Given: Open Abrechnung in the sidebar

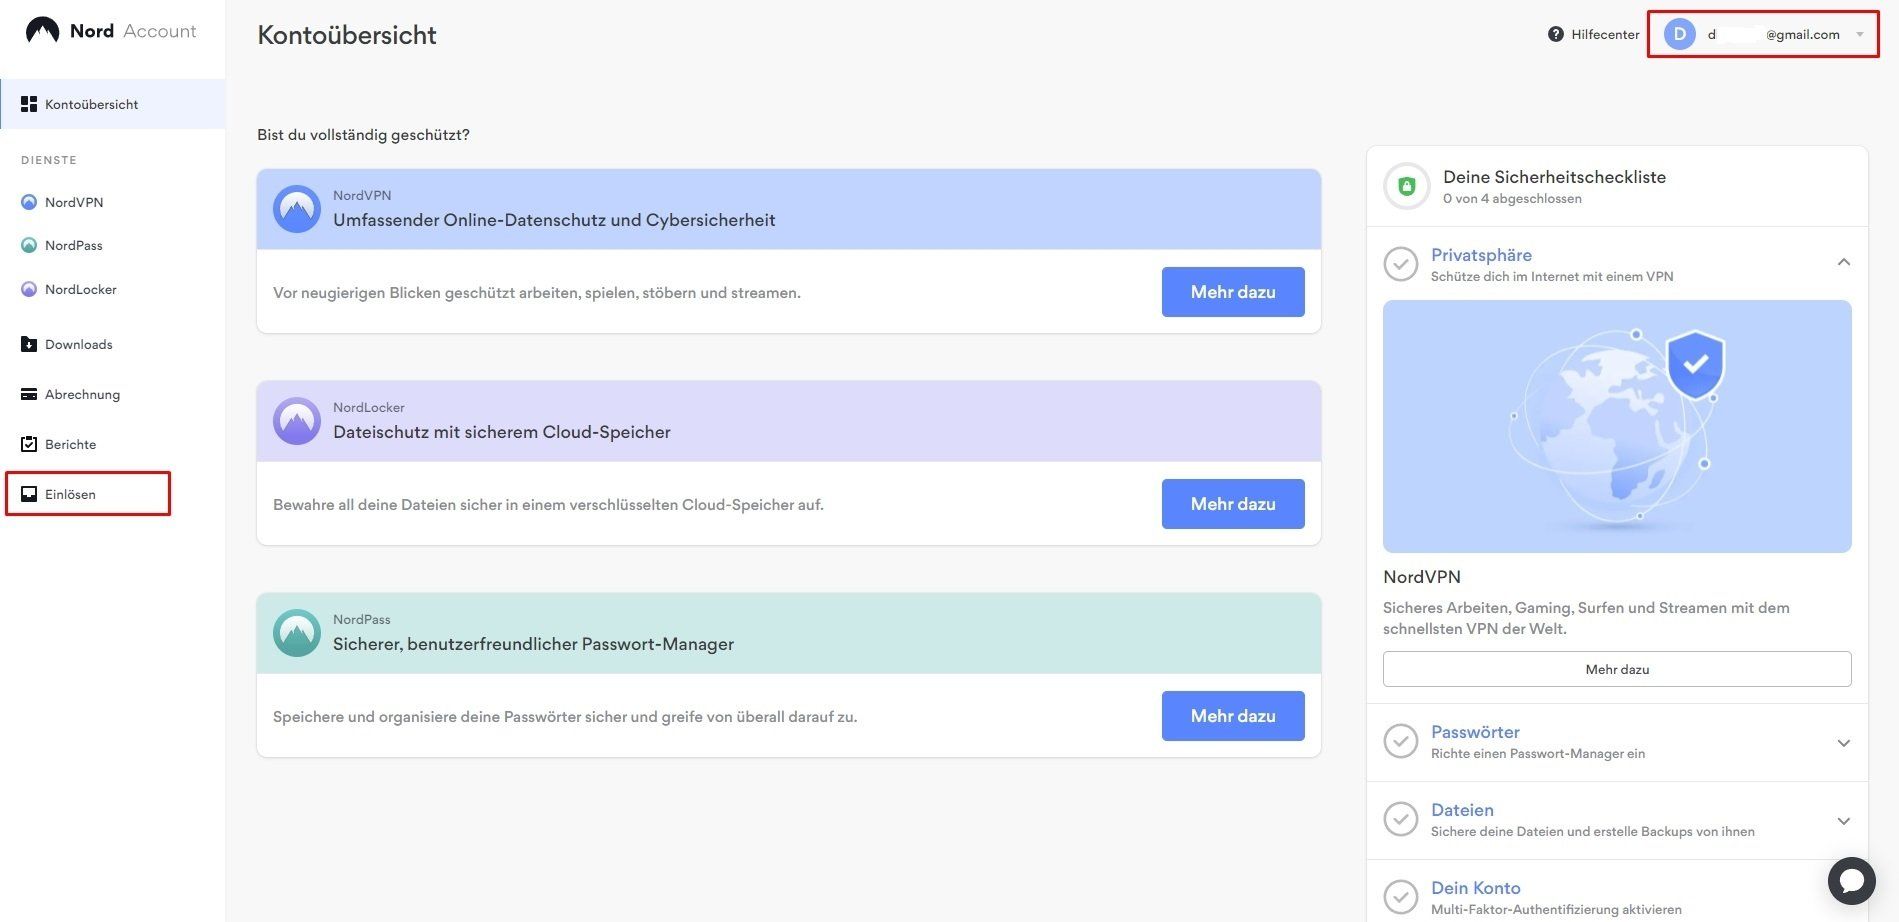Looking at the screenshot, I should [x=82, y=394].
